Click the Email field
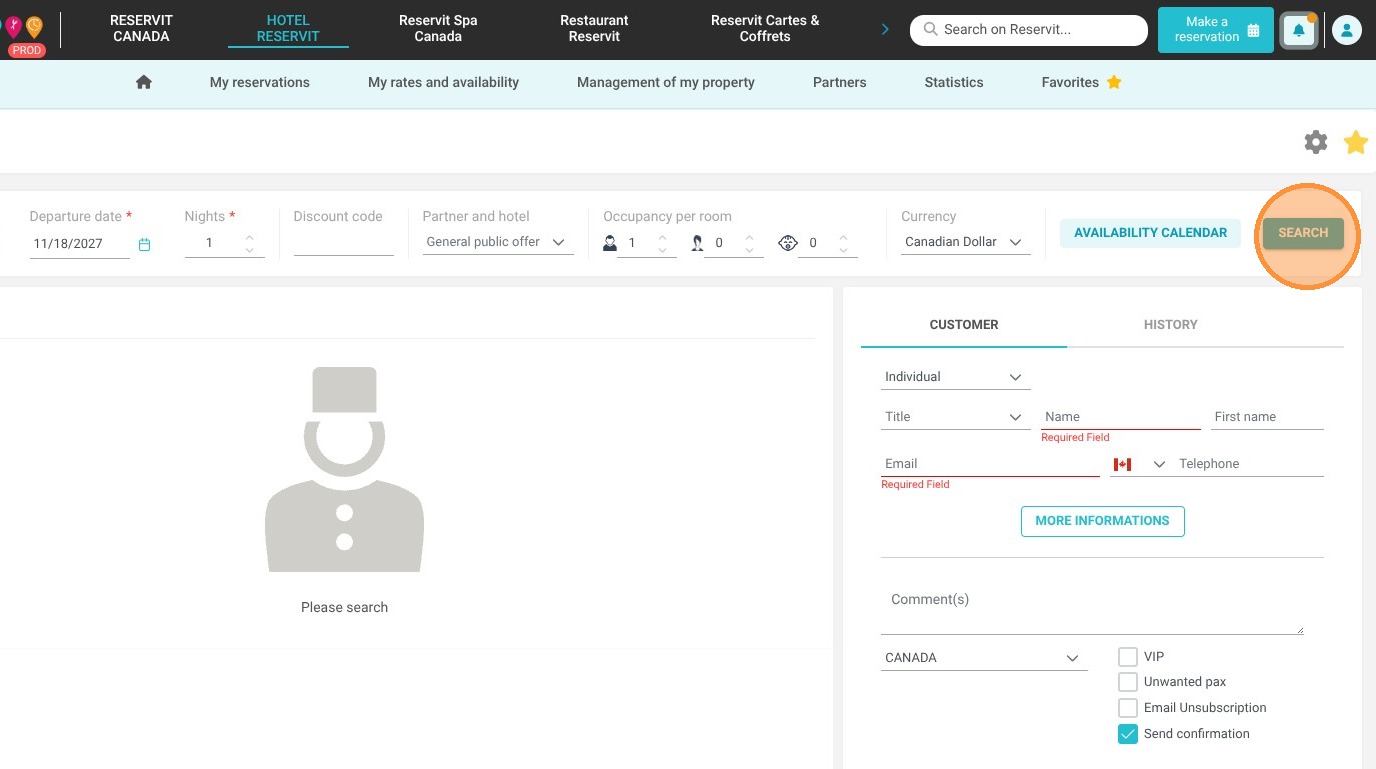Image resolution: width=1376 pixels, height=769 pixels. 990,464
